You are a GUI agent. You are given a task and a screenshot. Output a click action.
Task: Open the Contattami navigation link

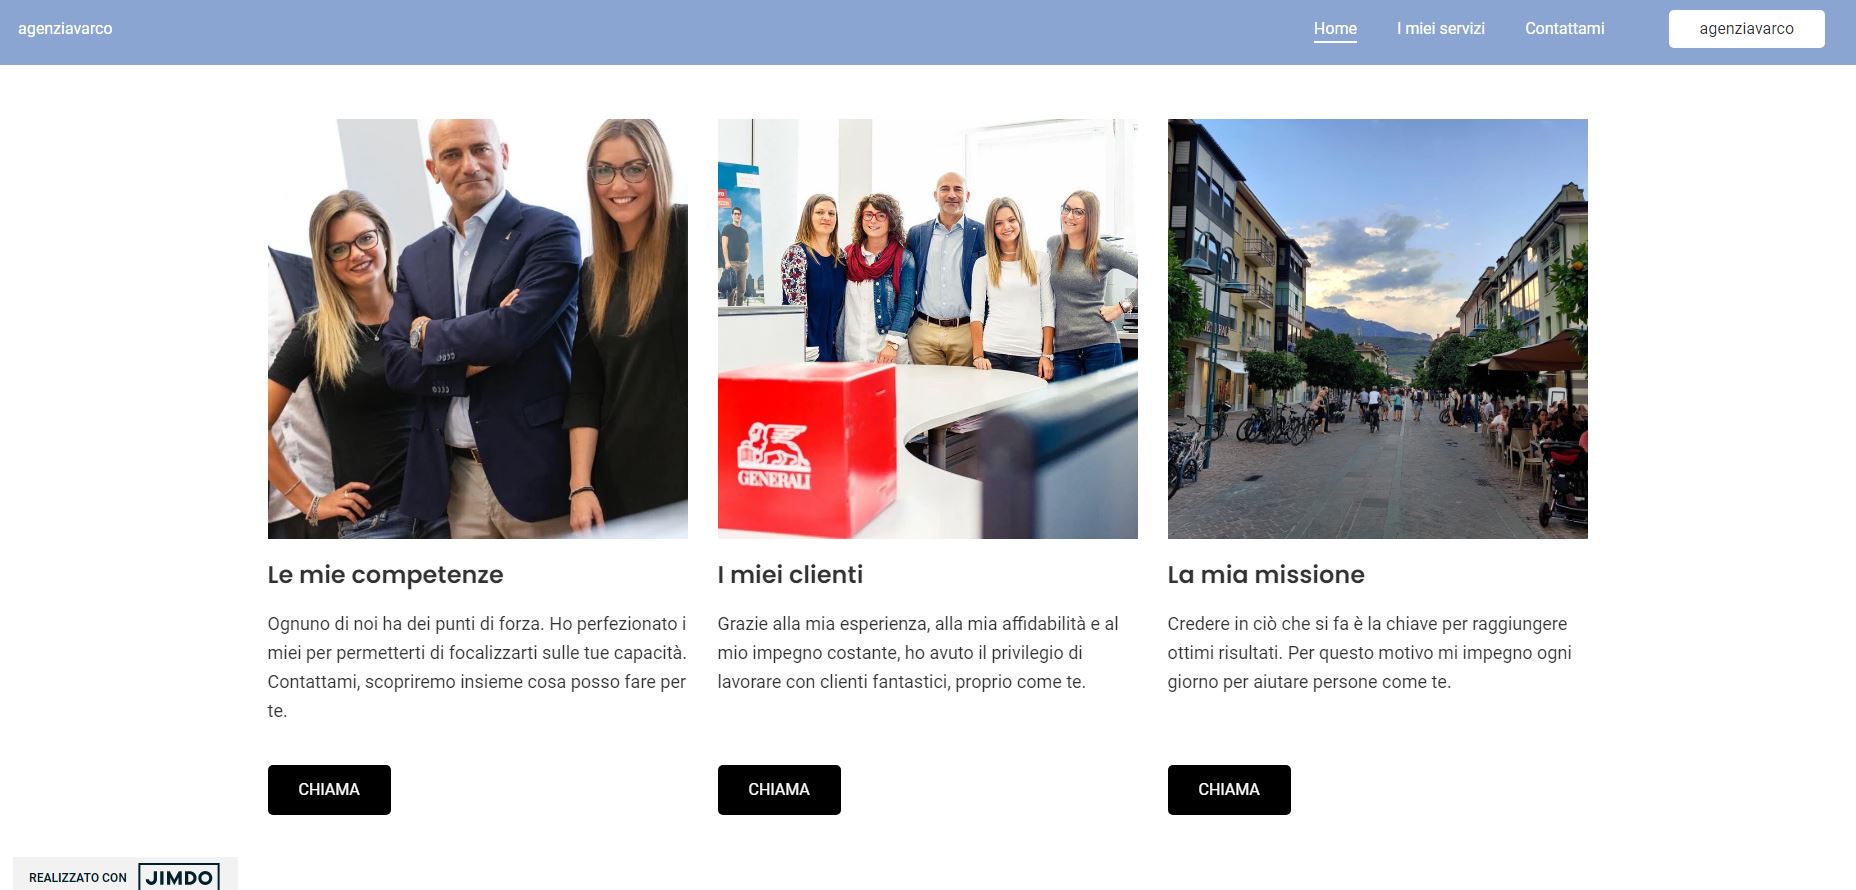tap(1564, 29)
